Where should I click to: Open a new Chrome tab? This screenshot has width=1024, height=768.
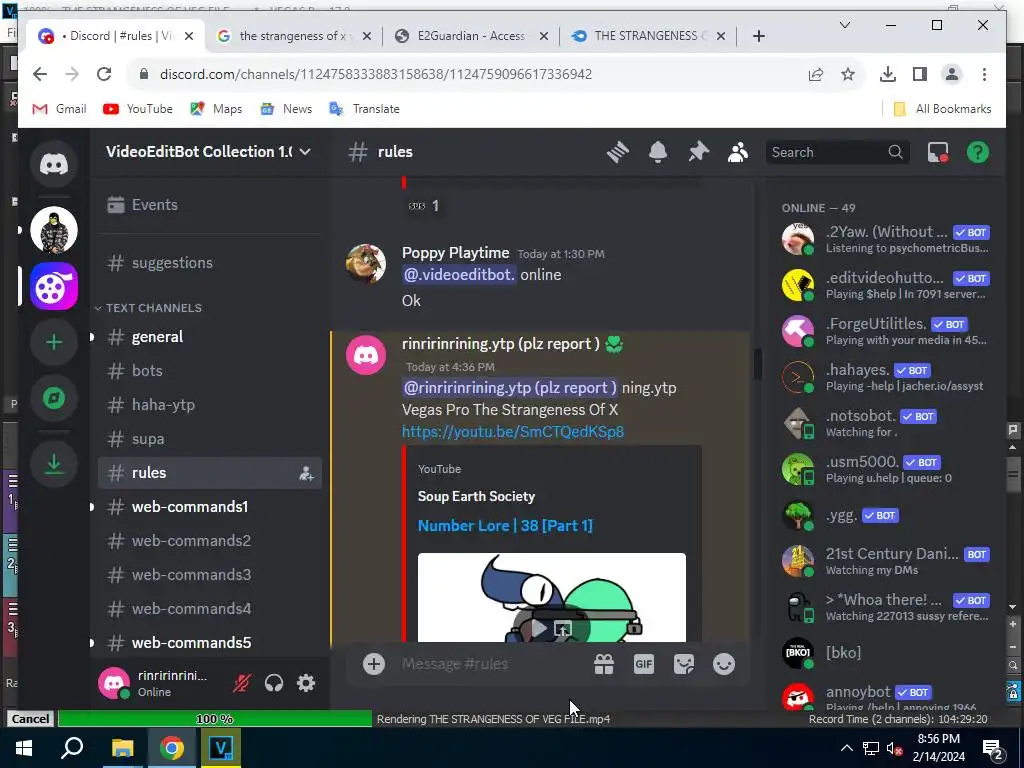coord(758,36)
